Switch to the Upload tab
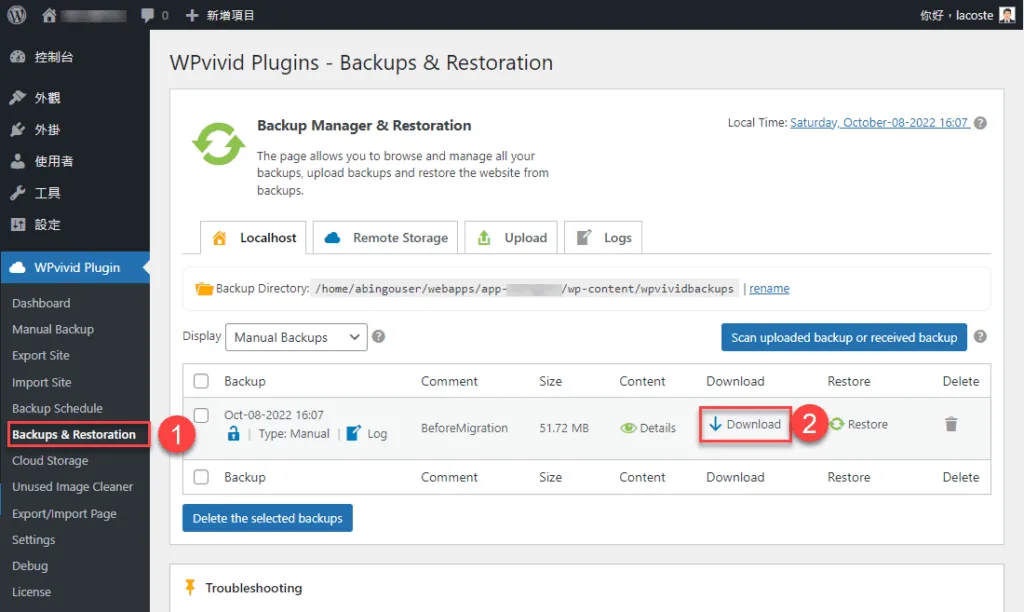1024x612 pixels. (511, 238)
